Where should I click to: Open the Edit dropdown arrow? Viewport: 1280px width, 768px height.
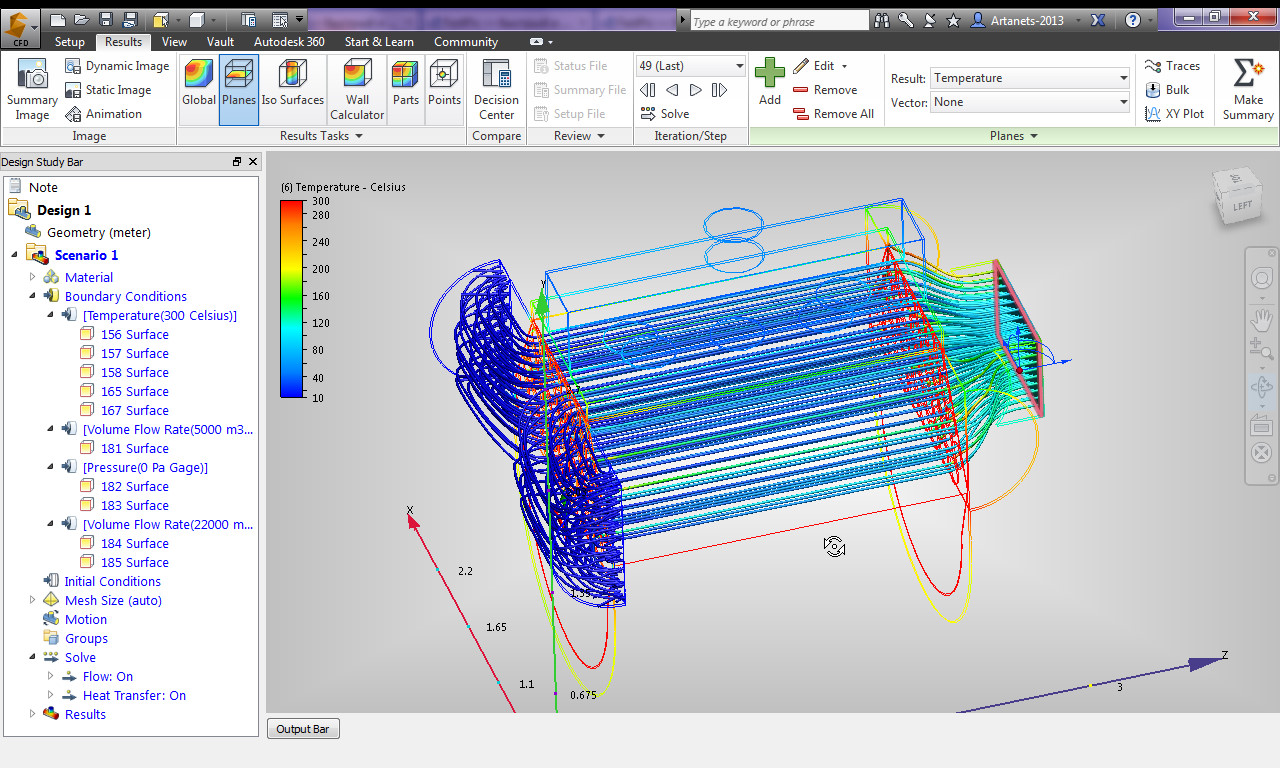pos(844,66)
